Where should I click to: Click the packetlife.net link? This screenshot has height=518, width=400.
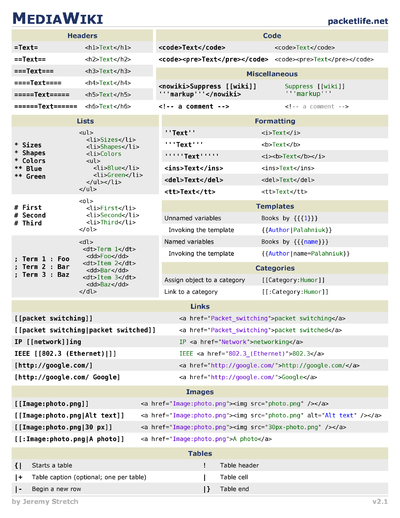(x=358, y=21)
